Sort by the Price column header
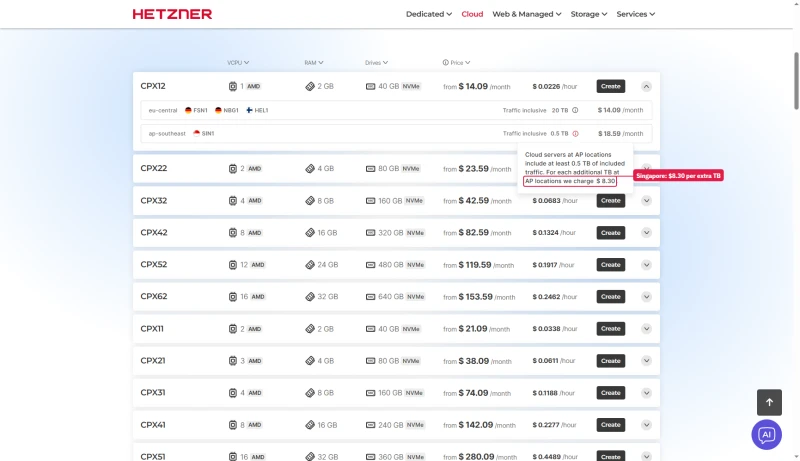The width and height of the screenshot is (800, 461). click(x=460, y=63)
